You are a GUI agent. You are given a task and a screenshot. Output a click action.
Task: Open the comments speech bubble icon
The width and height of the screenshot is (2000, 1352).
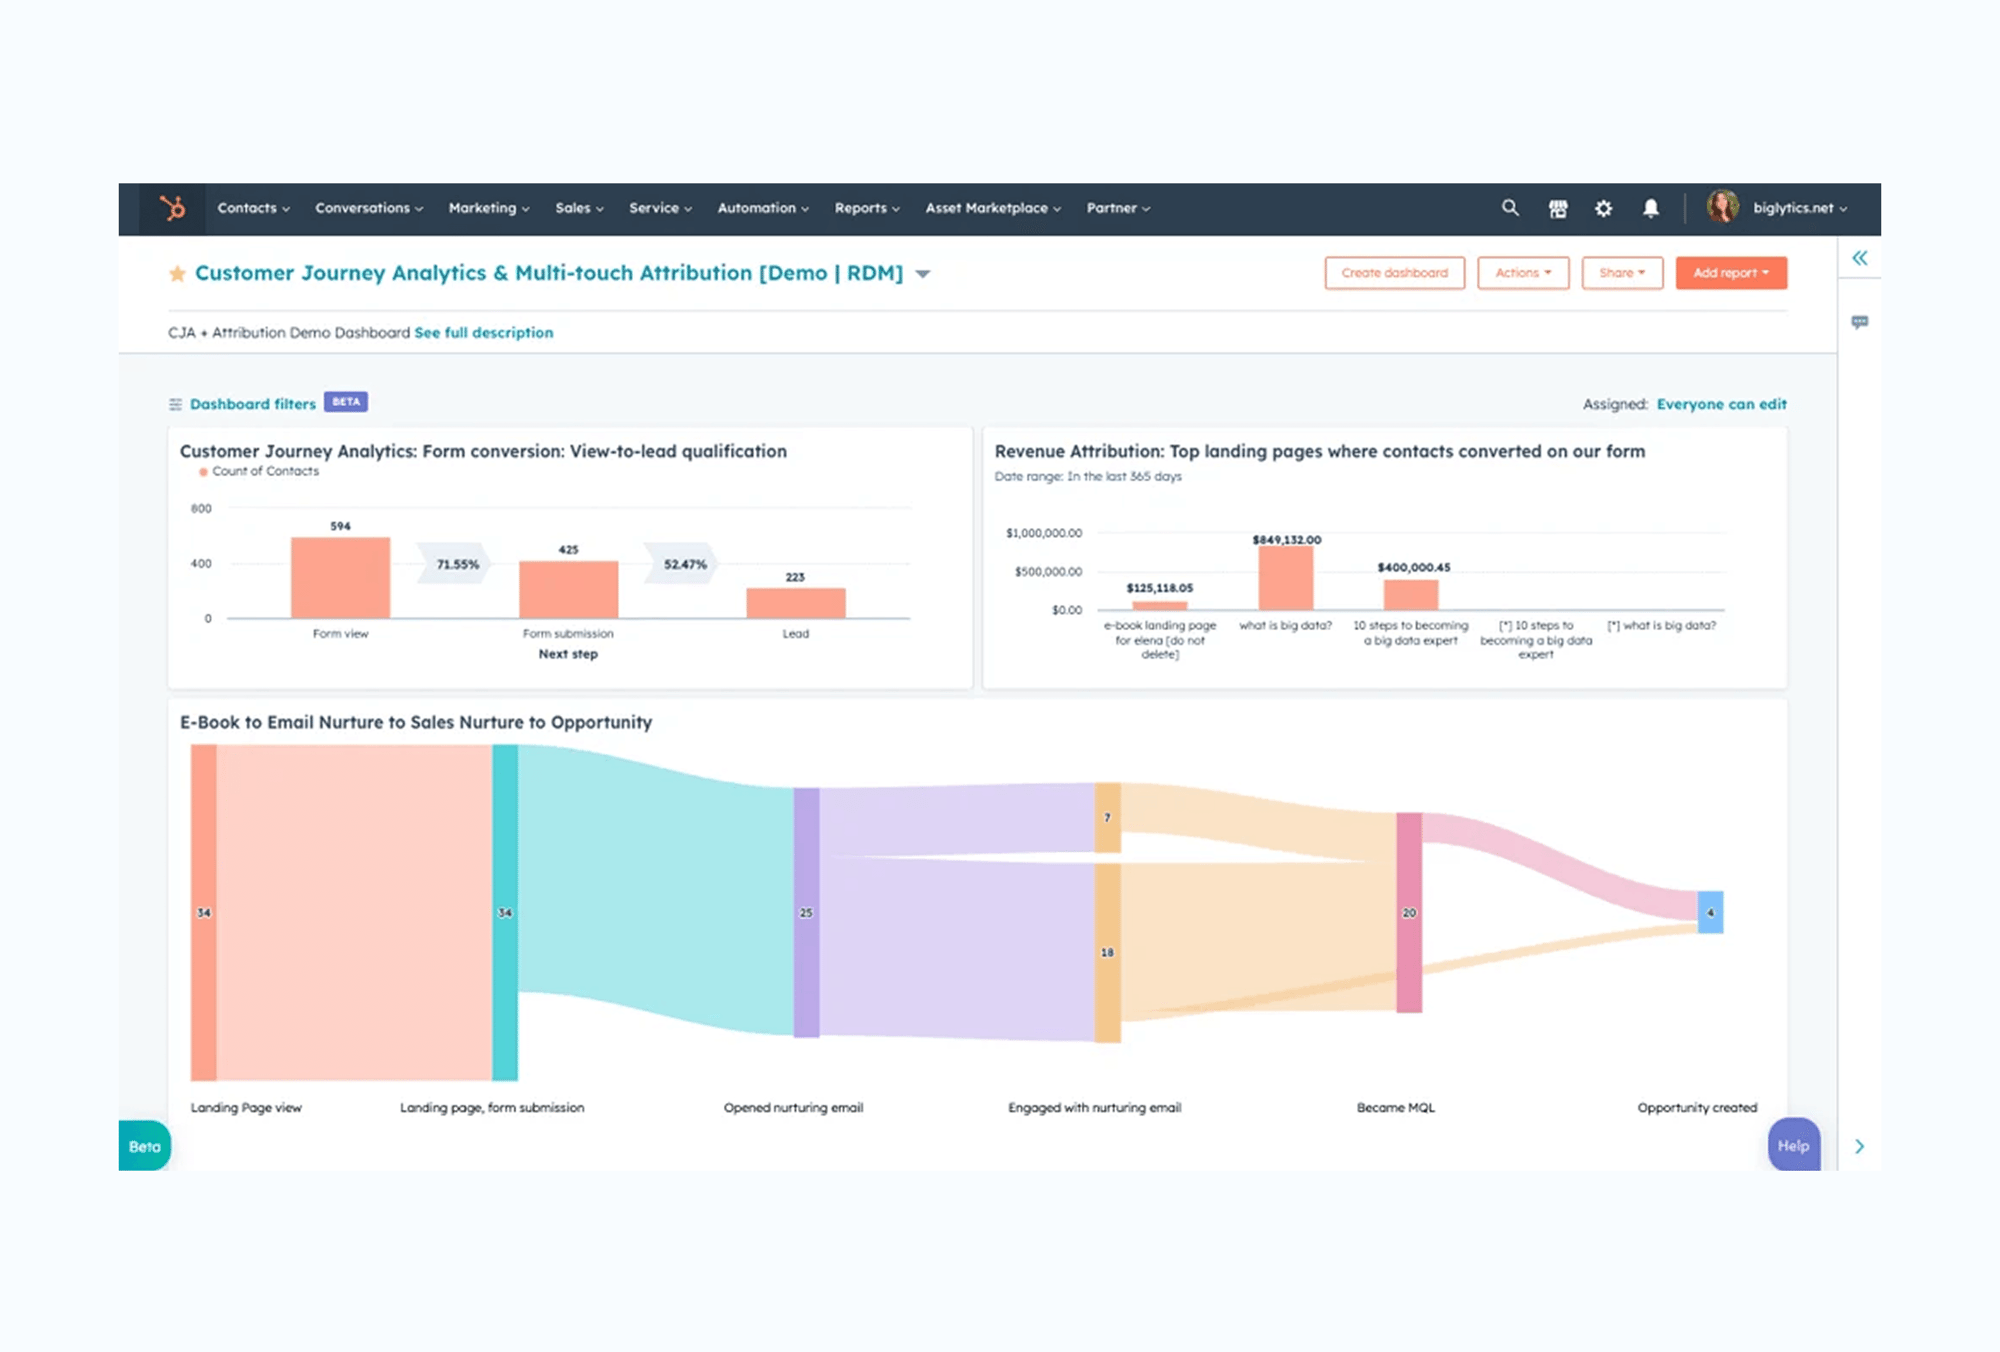point(1859,322)
